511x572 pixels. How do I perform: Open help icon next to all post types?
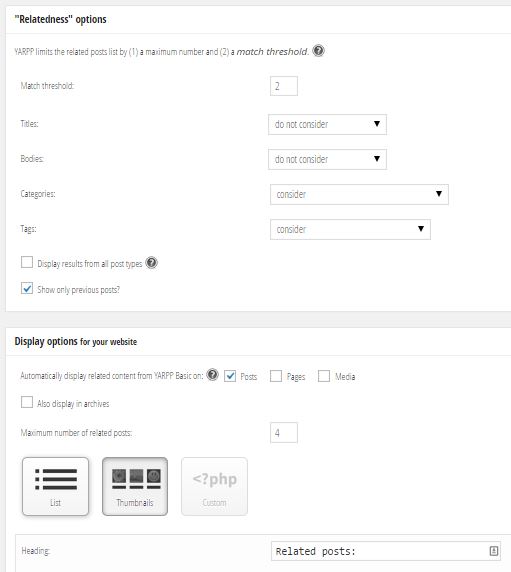coord(151,263)
